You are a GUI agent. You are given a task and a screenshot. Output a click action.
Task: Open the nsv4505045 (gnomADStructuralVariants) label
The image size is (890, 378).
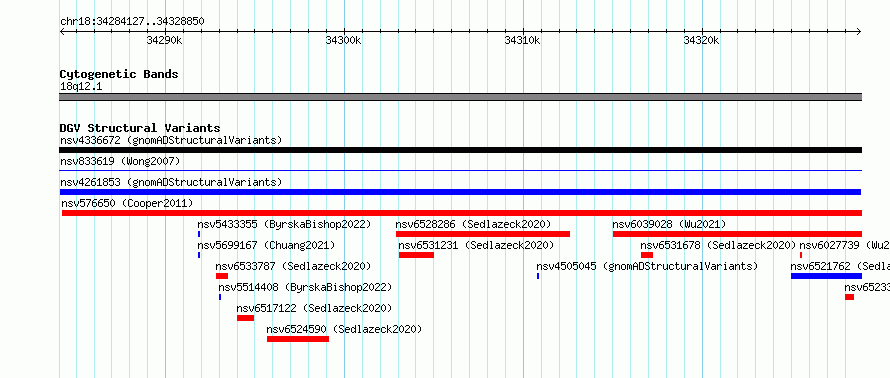647,266
